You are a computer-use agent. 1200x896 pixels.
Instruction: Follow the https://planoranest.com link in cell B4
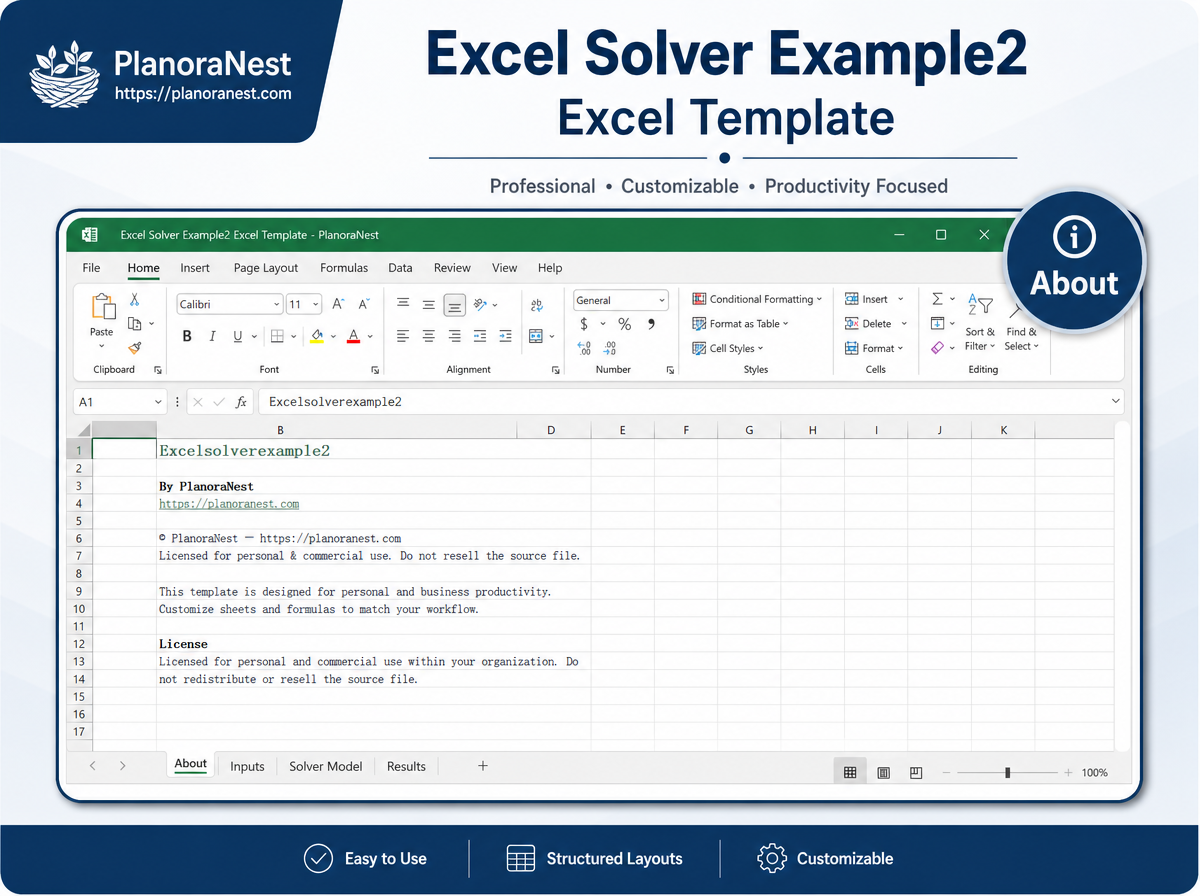point(229,504)
